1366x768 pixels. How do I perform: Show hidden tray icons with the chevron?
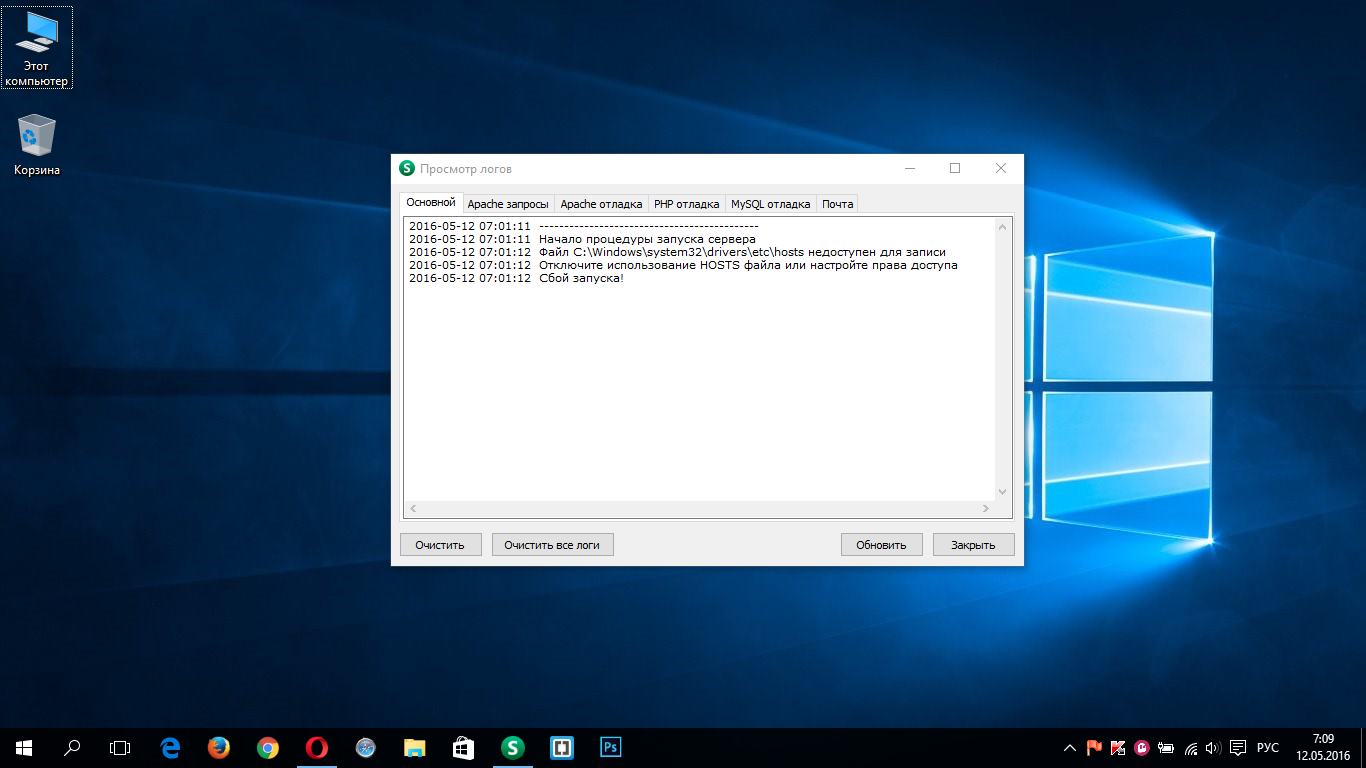click(1070, 747)
